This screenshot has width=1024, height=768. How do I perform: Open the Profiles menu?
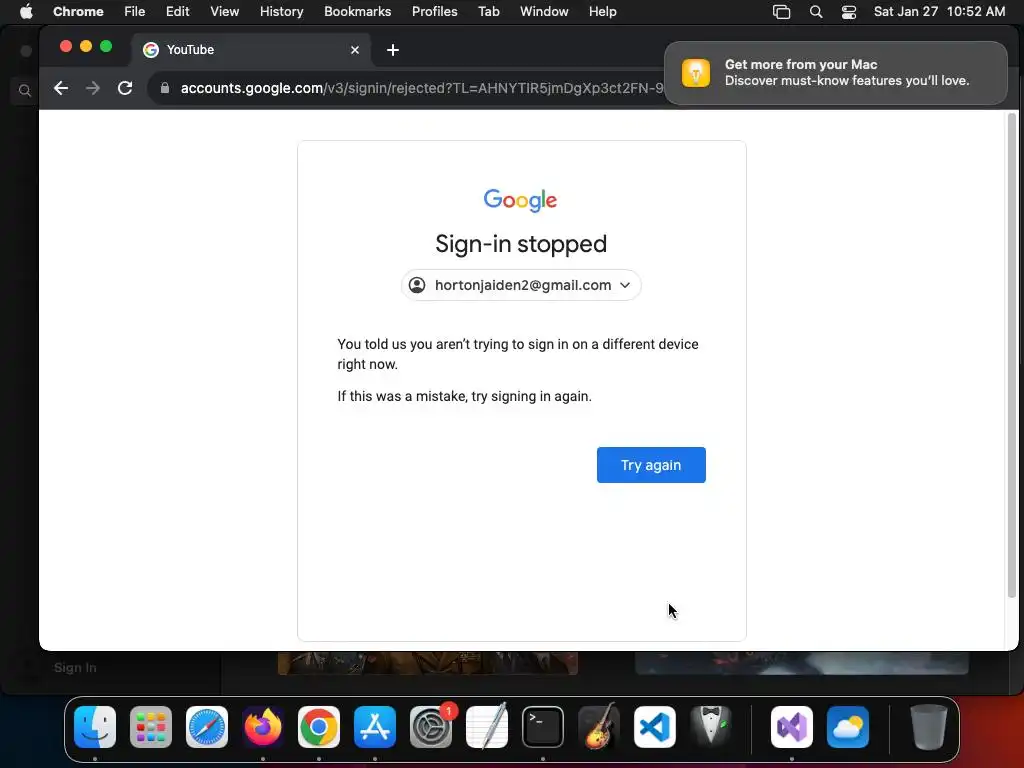[434, 12]
